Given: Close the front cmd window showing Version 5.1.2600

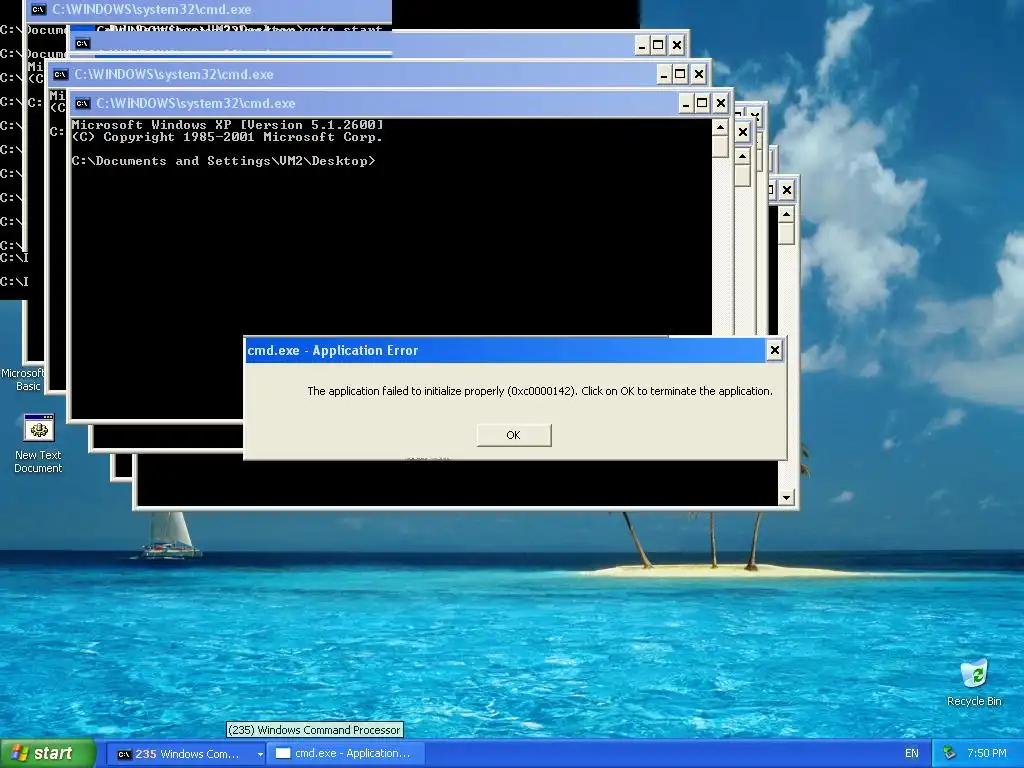Looking at the screenshot, I should 720,103.
